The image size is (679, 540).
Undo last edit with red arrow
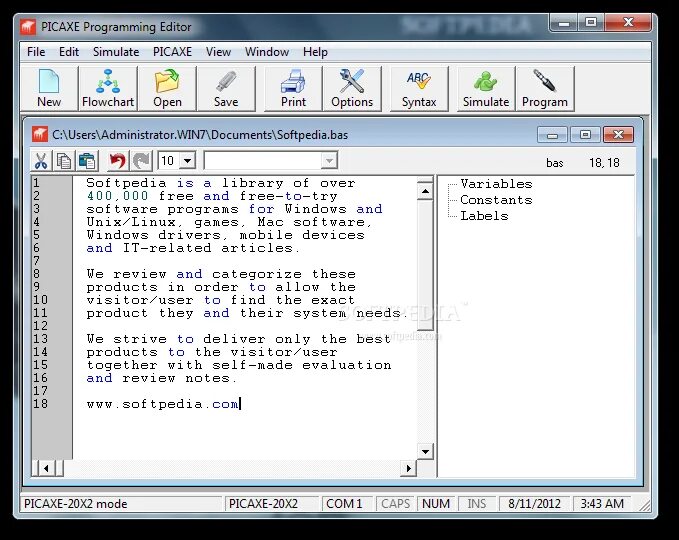coord(117,161)
